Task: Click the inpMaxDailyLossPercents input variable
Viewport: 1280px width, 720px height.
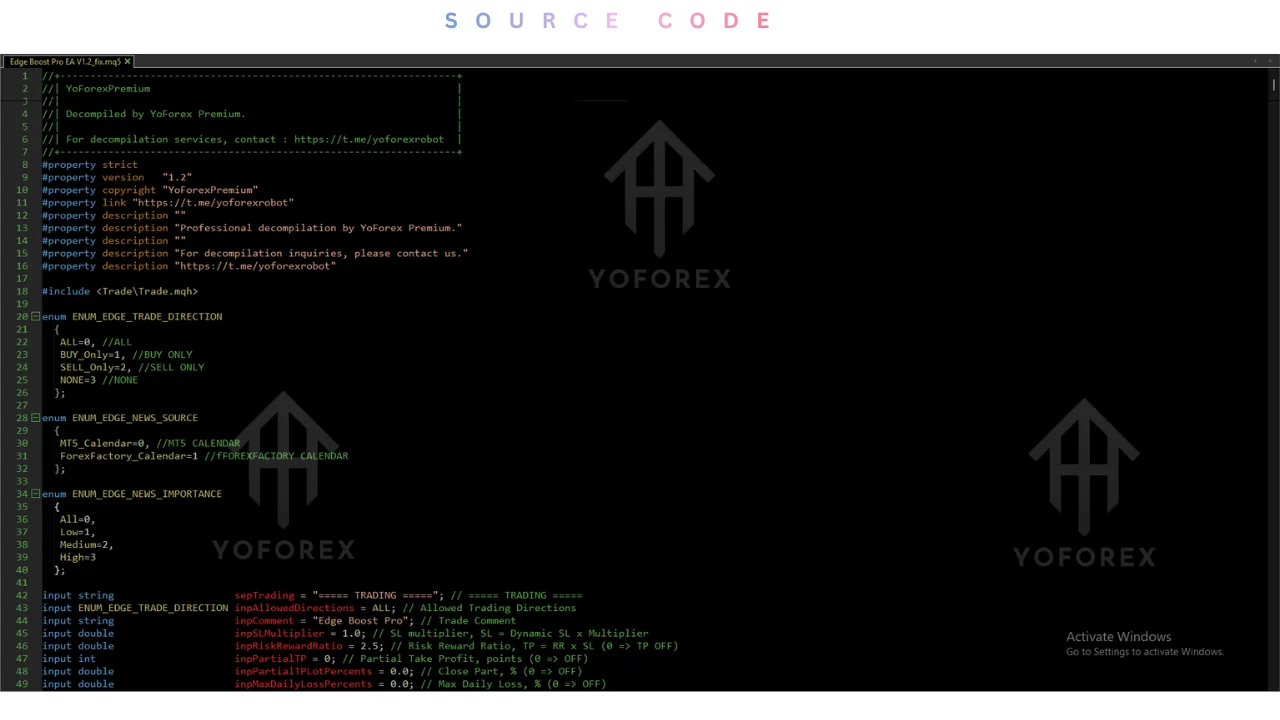Action: point(303,684)
